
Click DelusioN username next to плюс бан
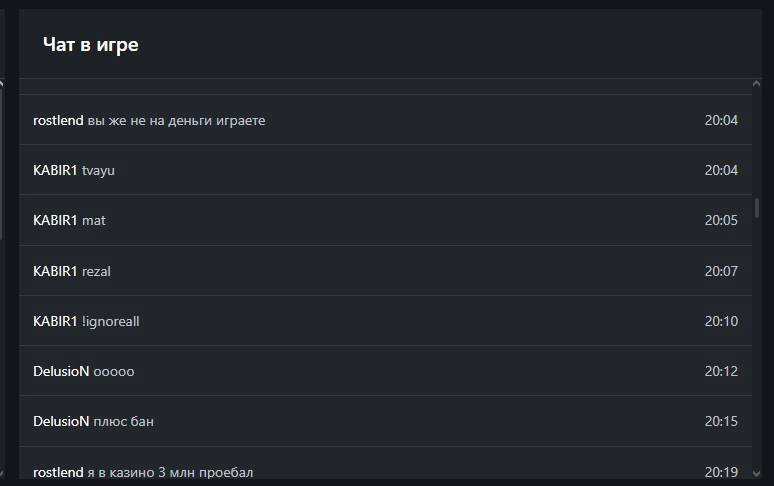(x=61, y=421)
